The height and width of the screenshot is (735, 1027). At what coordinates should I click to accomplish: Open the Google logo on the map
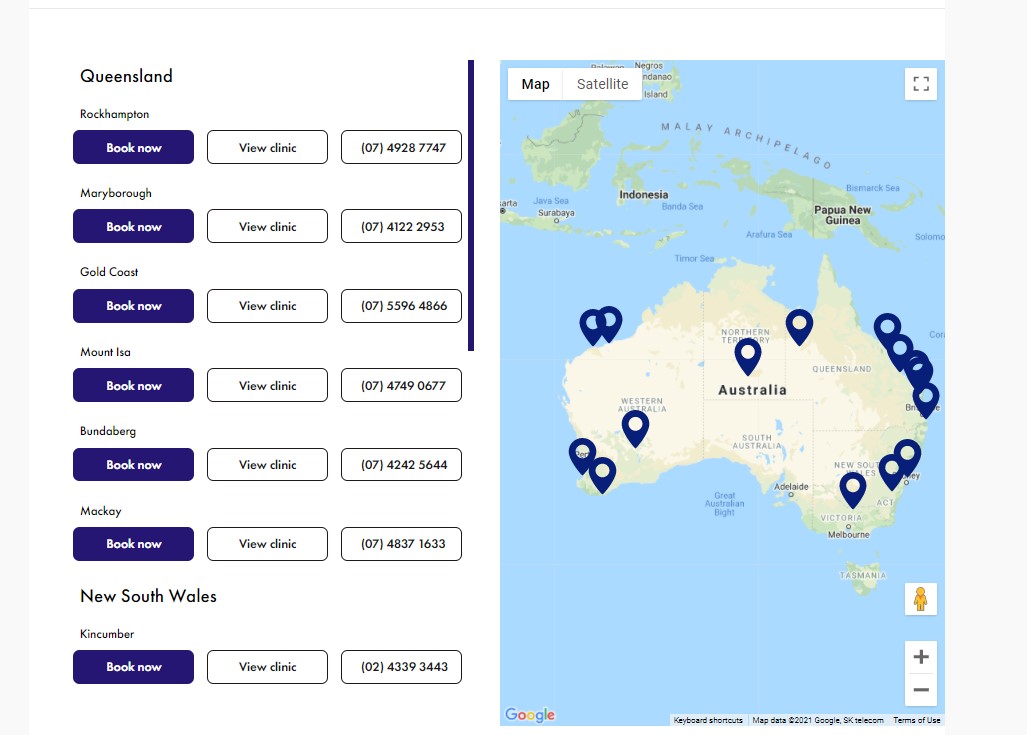530,714
